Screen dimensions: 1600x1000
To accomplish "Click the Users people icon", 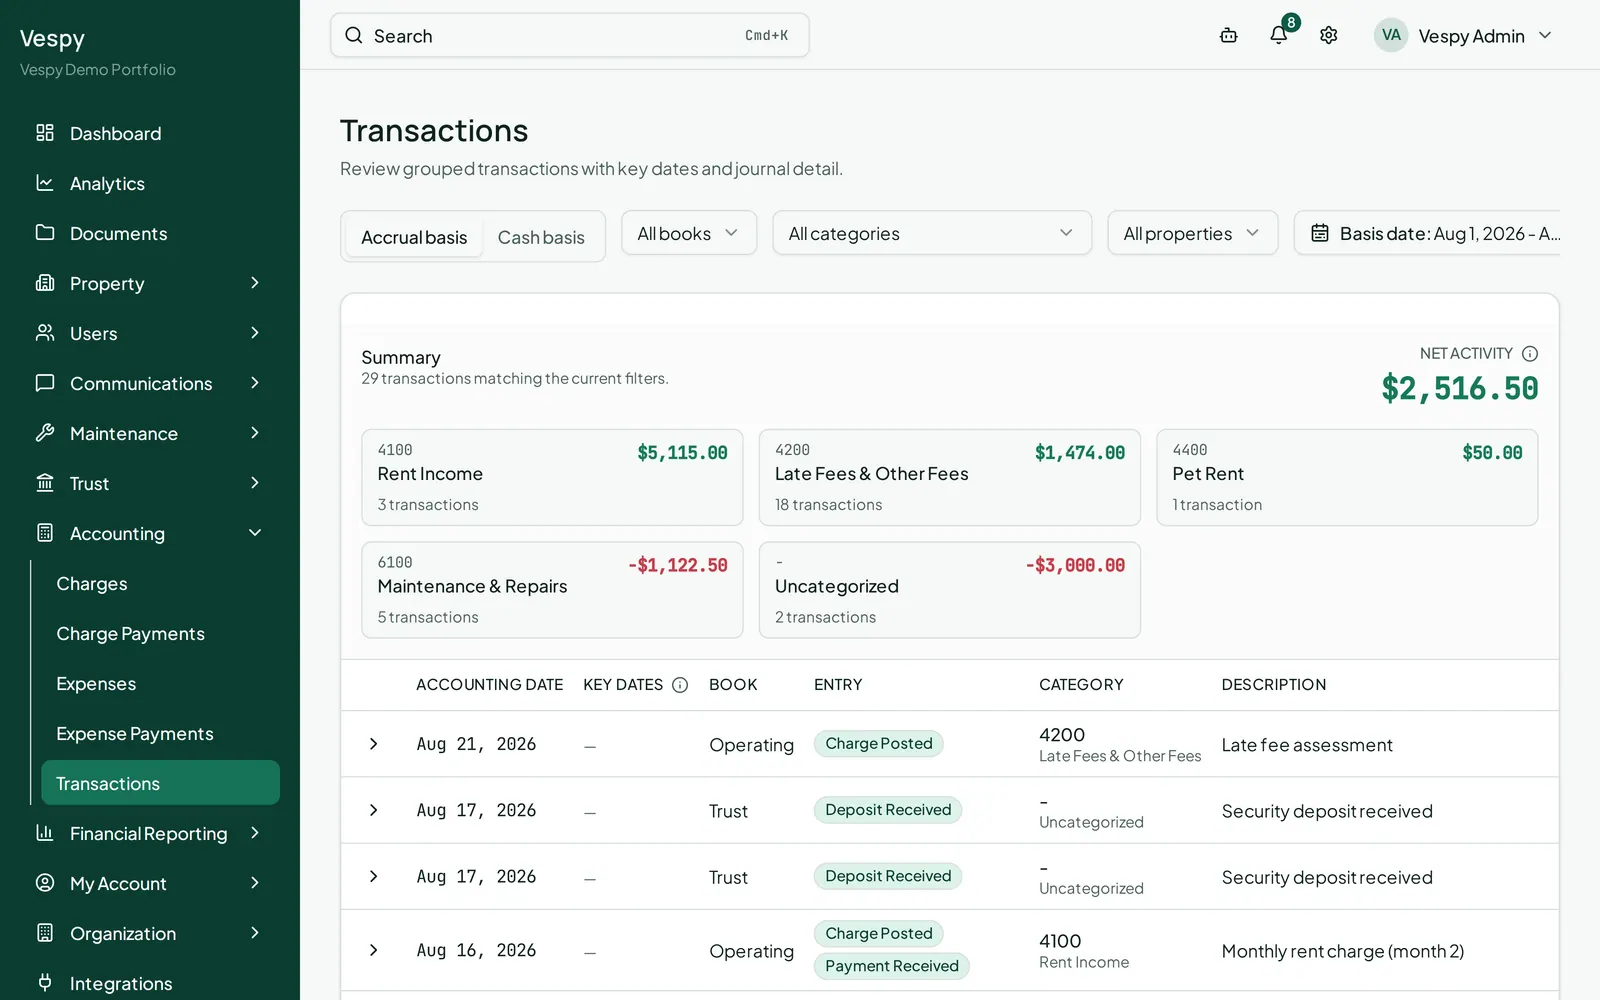I will point(45,333).
